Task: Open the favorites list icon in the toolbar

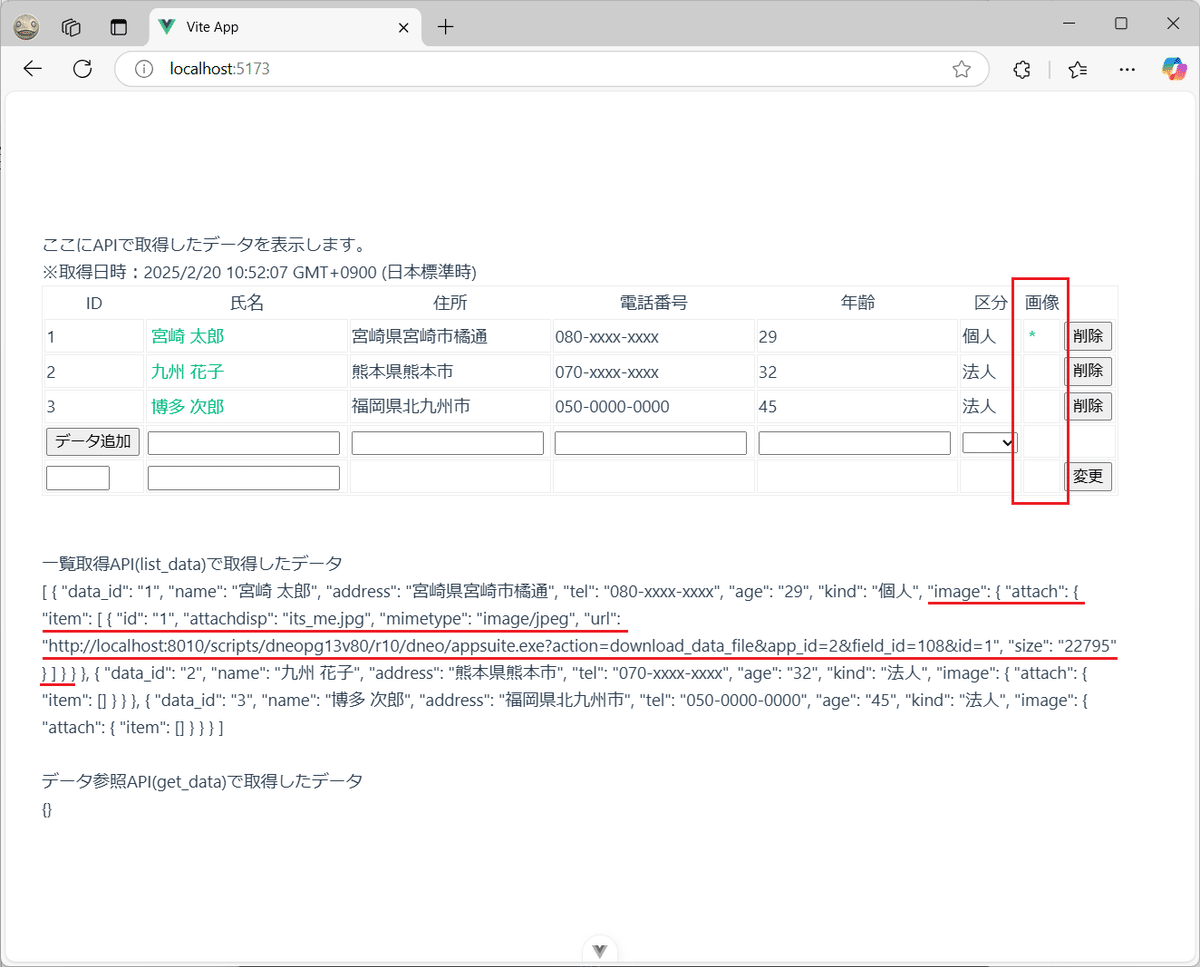Action: click(1077, 69)
